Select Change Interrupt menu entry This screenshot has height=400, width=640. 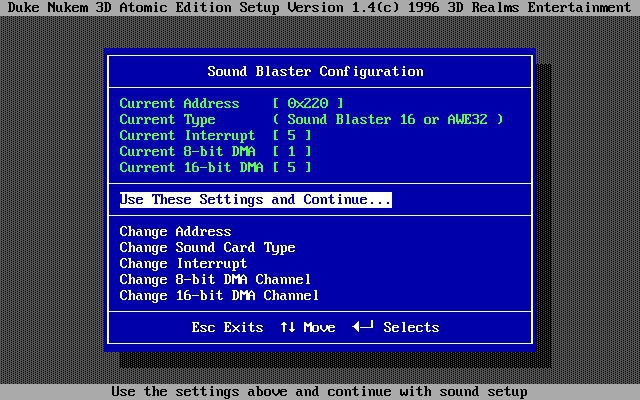click(183, 264)
